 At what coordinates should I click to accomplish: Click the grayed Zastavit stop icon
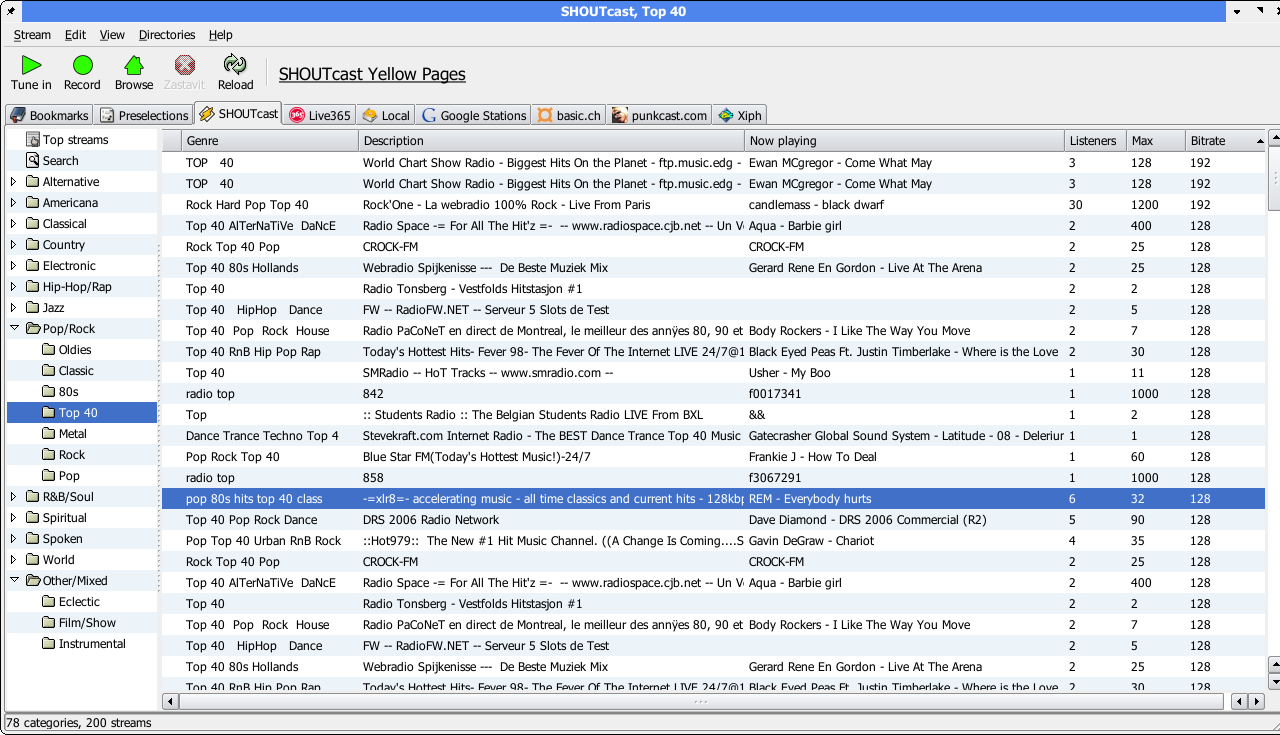point(184,65)
